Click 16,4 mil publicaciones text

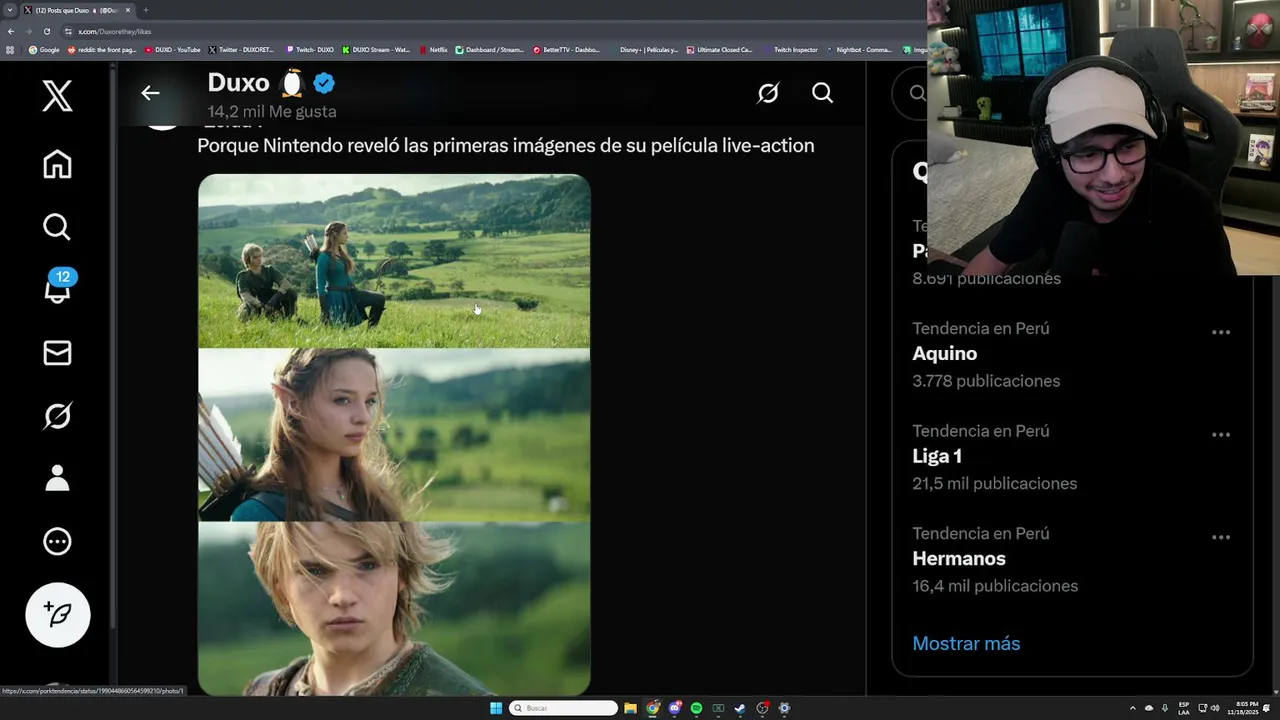[995, 586]
